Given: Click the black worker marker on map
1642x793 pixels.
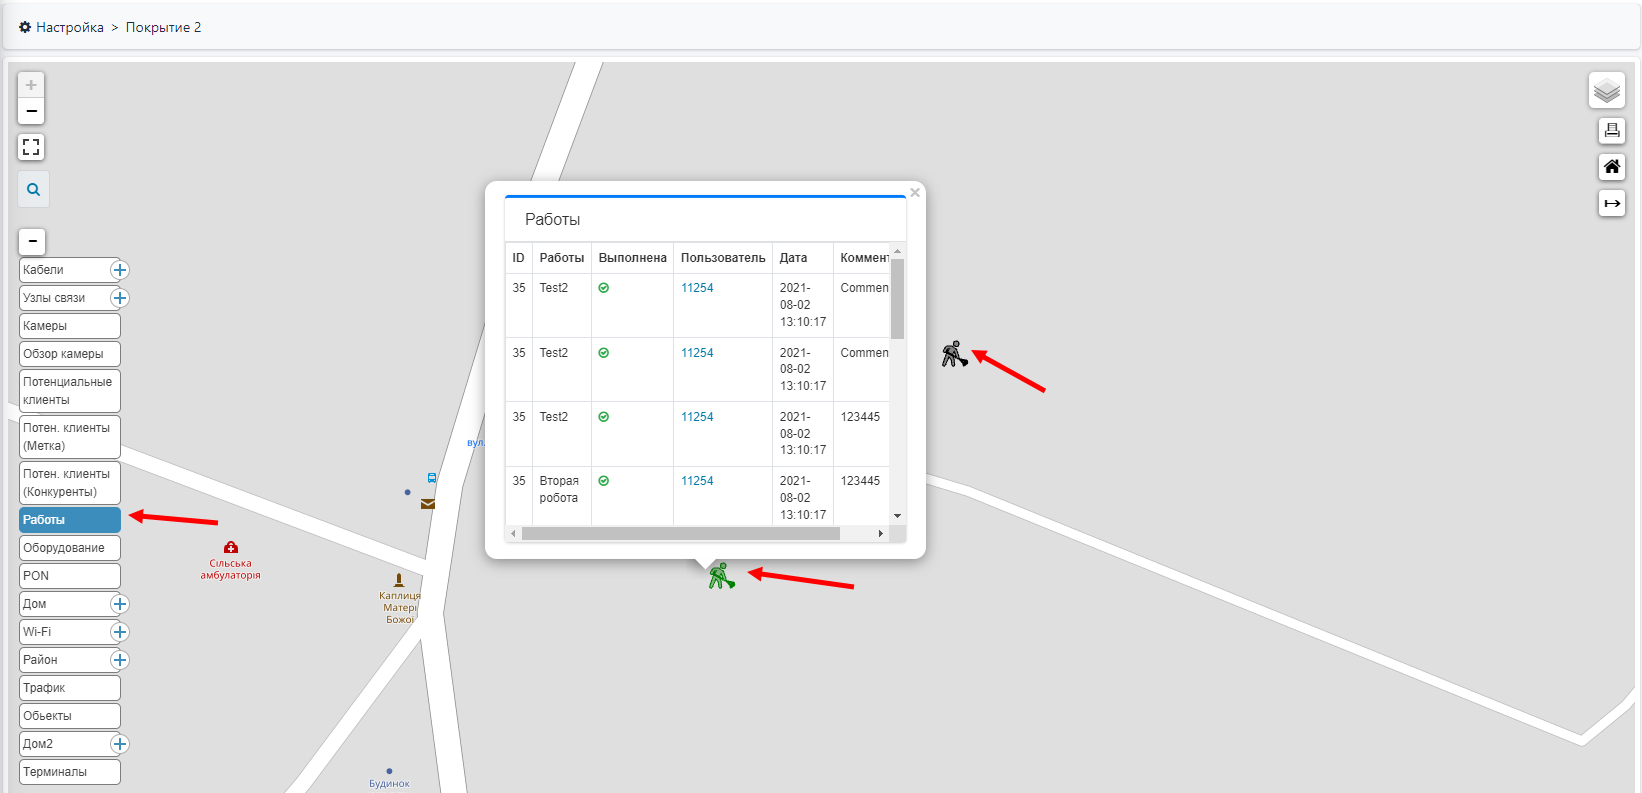Looking at the screenshot, I should (x=954, y=354).
